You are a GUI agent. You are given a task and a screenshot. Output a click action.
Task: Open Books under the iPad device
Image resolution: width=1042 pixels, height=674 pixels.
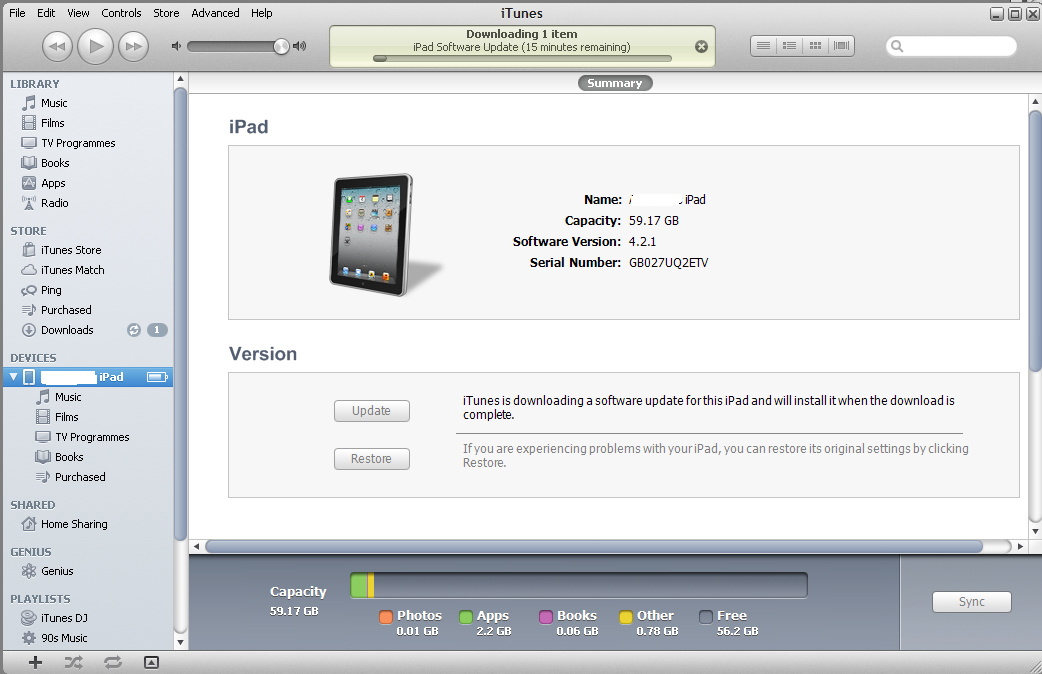pos(69,457)
